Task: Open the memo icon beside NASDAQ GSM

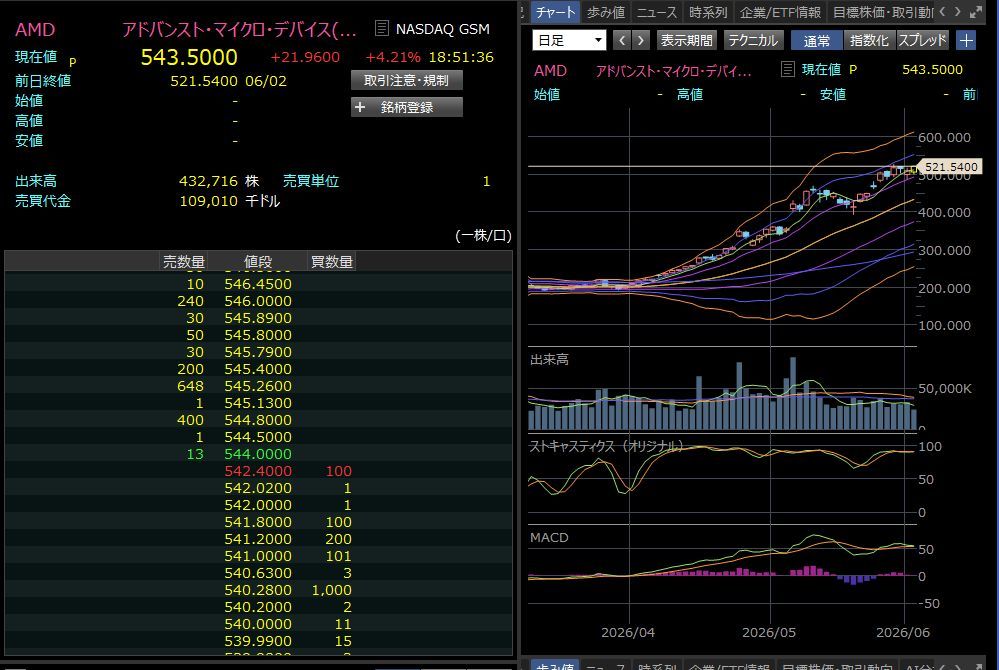Action: pyautogui.click(x=382, y=28)
